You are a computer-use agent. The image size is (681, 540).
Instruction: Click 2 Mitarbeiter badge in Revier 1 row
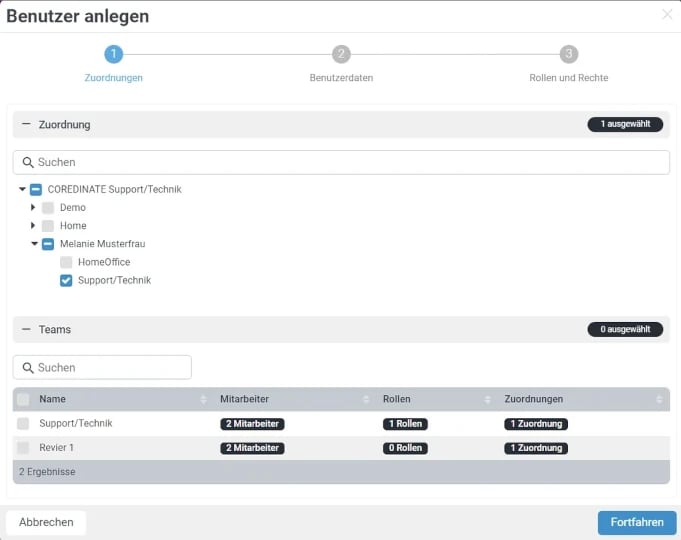252,448
